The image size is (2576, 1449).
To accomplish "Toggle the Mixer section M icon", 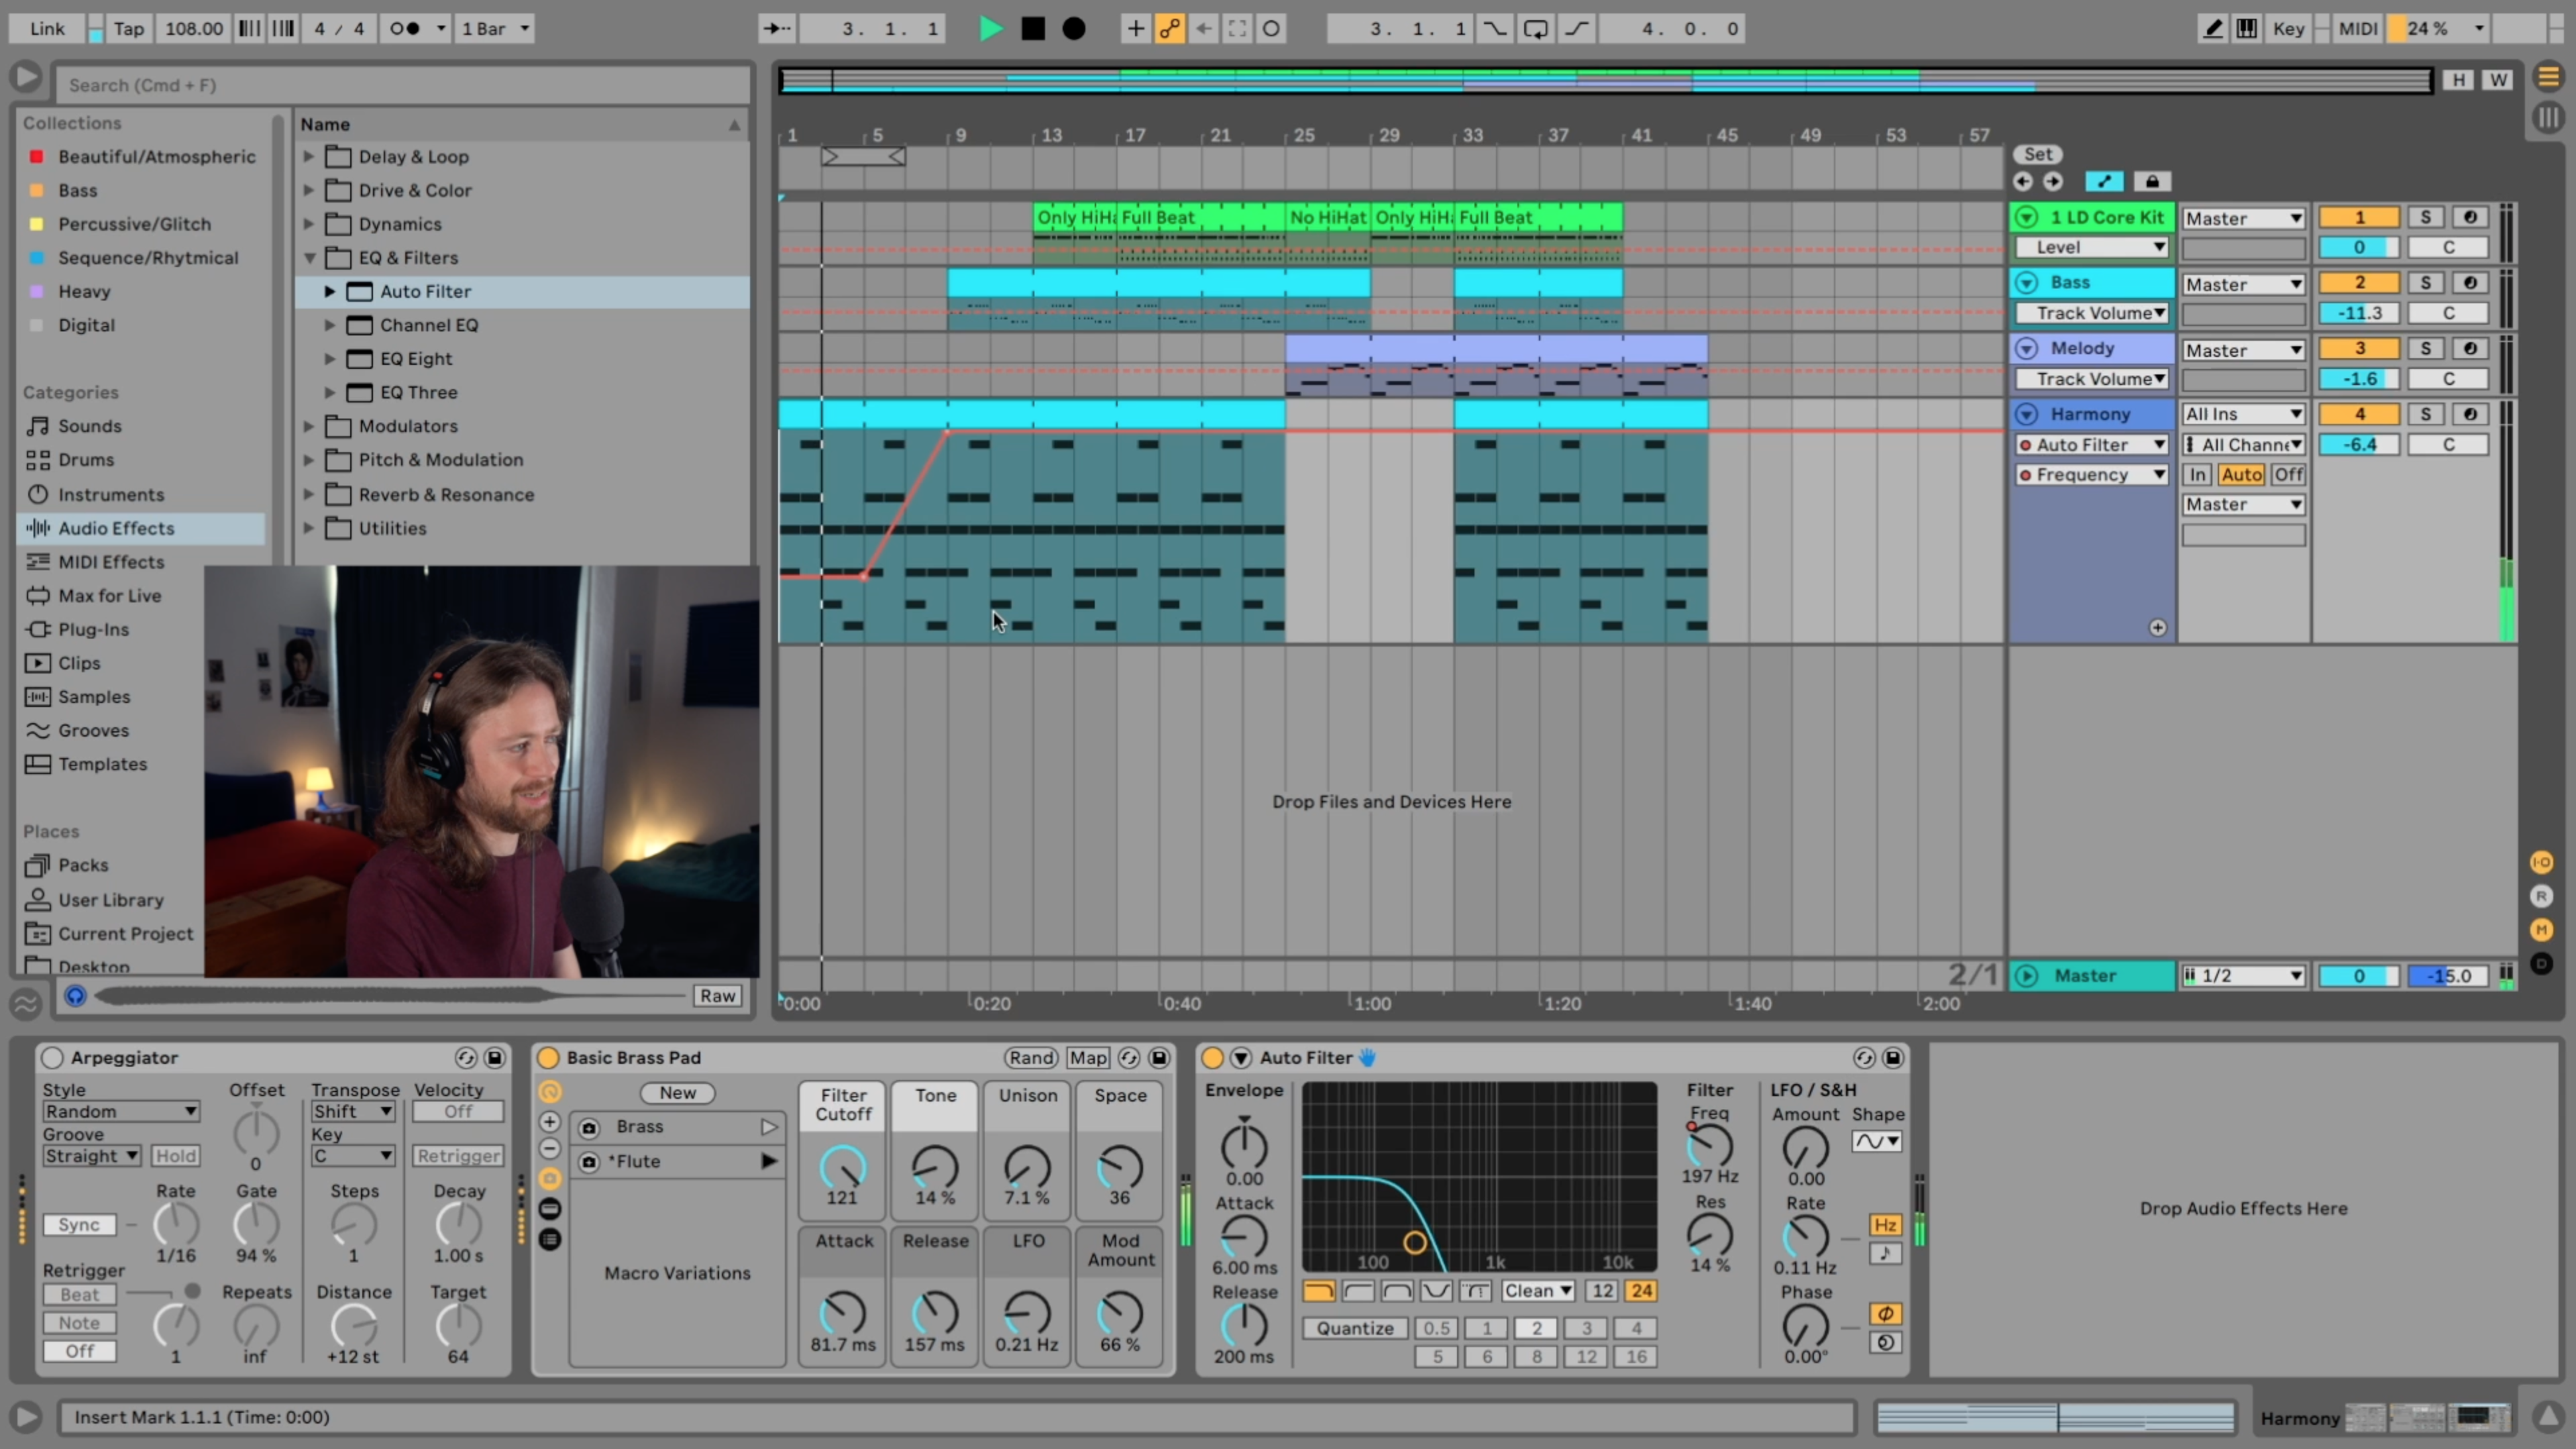I will 2541,930.
